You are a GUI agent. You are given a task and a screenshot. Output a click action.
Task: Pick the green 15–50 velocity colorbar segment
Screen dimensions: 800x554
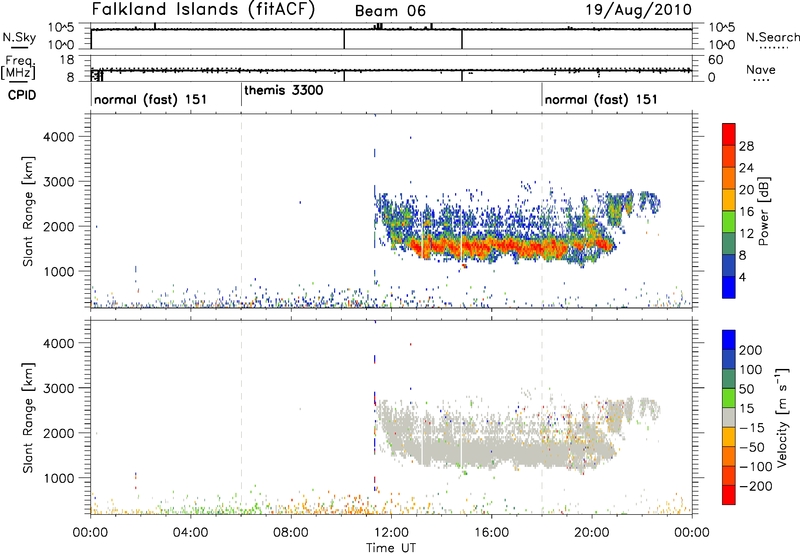coord(729,398)
